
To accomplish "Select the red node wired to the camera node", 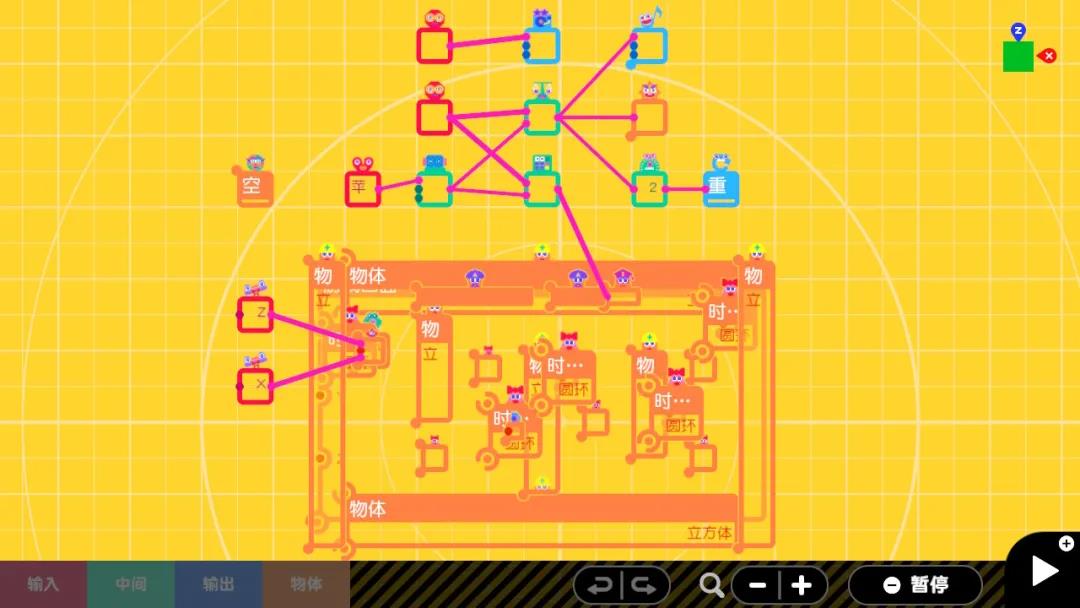I will (434, 45).
